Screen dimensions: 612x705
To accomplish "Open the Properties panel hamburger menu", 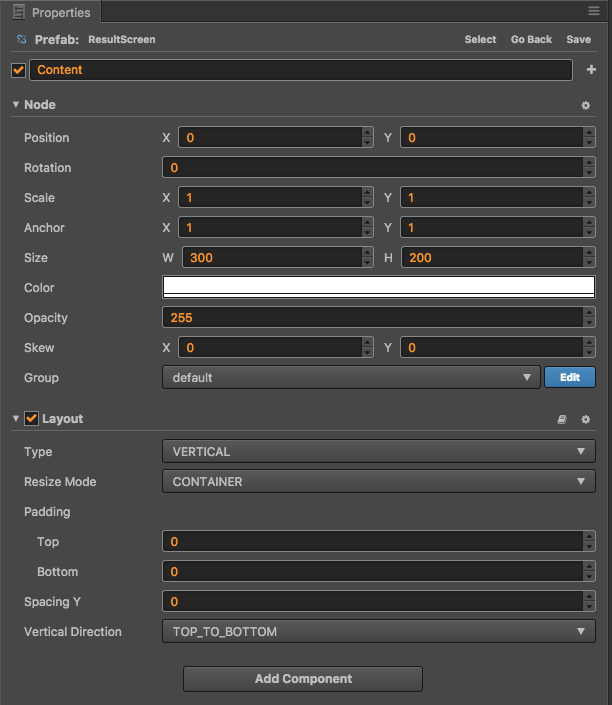I will 594,11.
